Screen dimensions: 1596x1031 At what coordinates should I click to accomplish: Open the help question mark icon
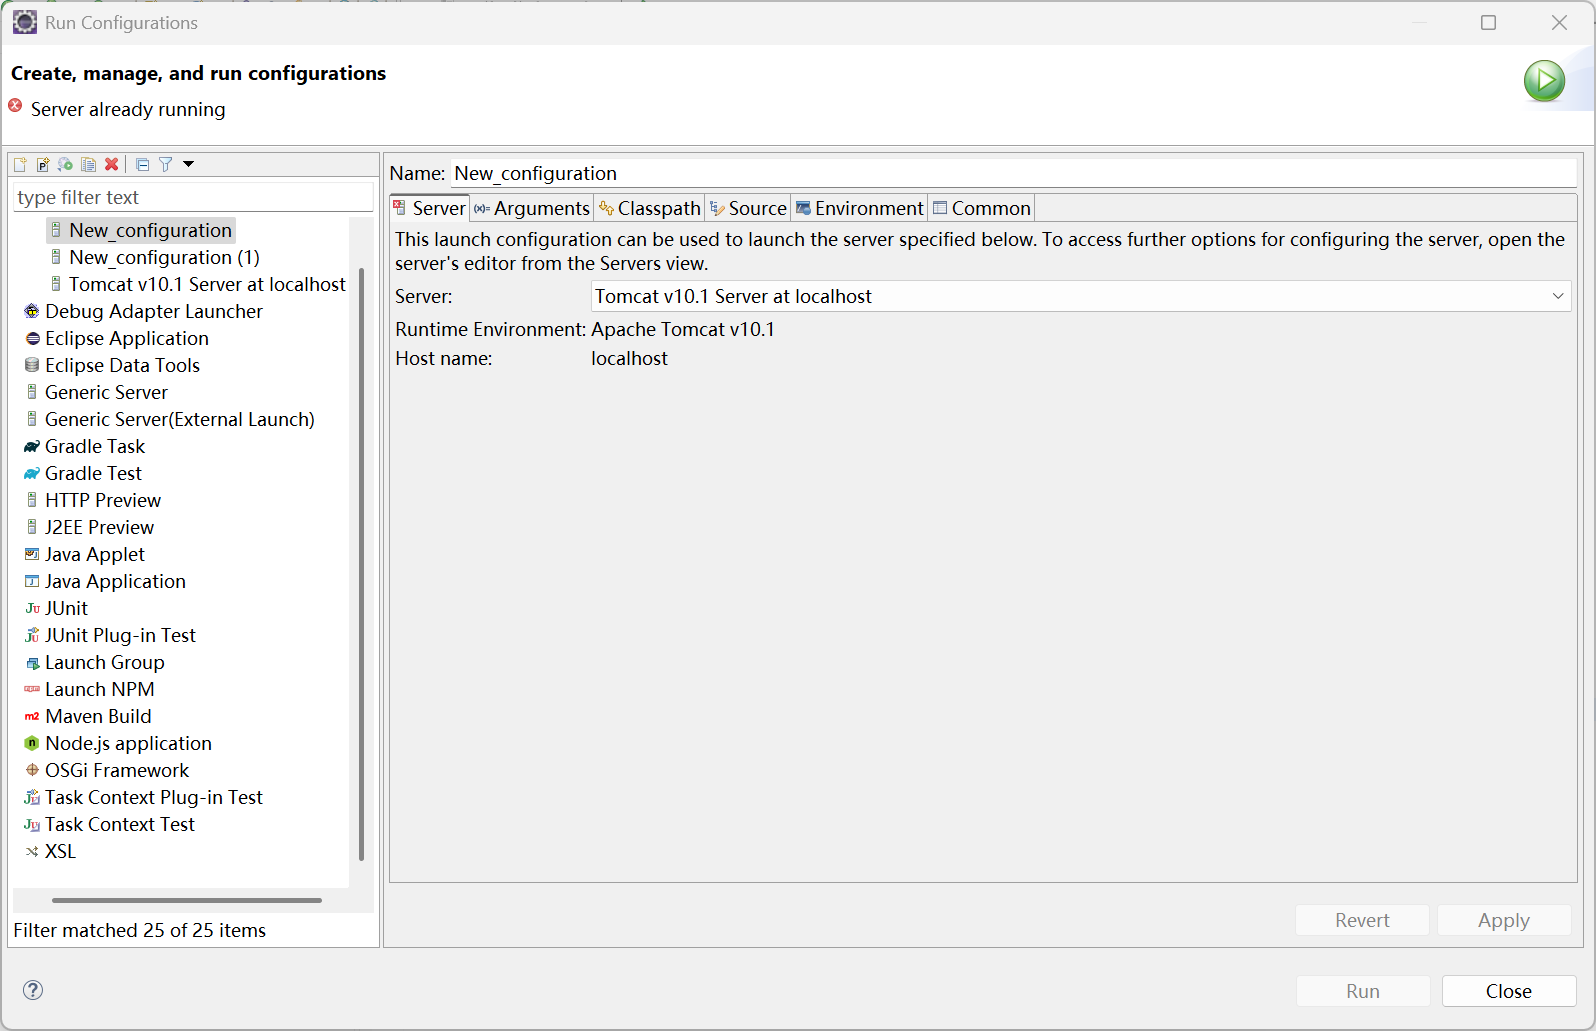point(33,990)
